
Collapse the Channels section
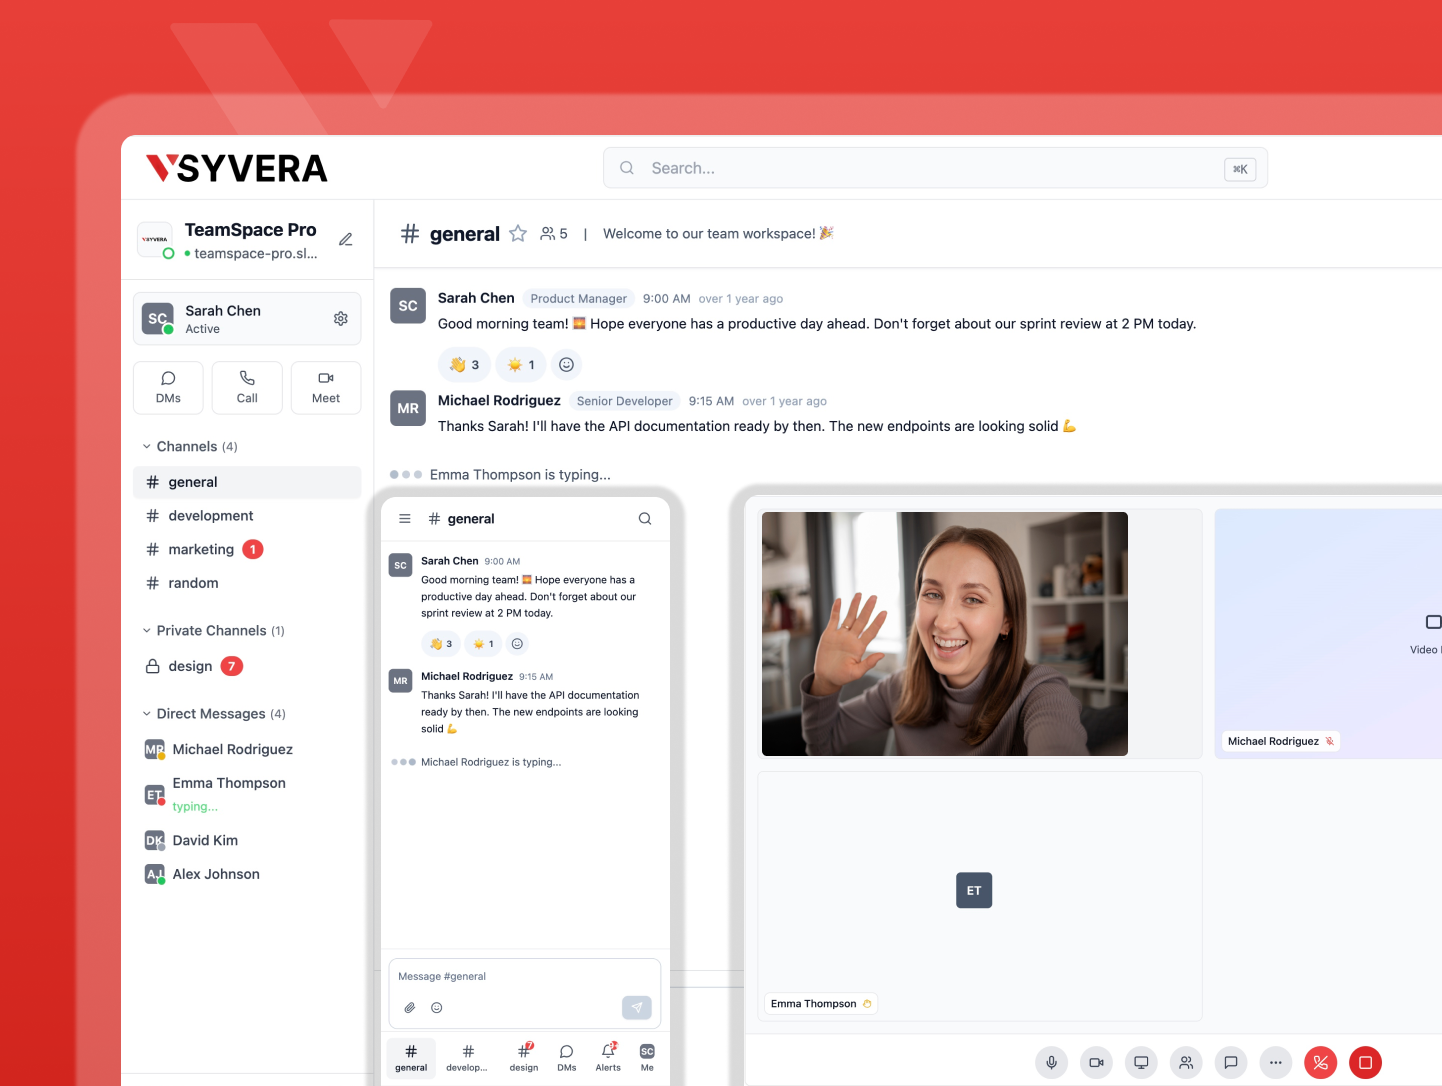coord(147,447)
